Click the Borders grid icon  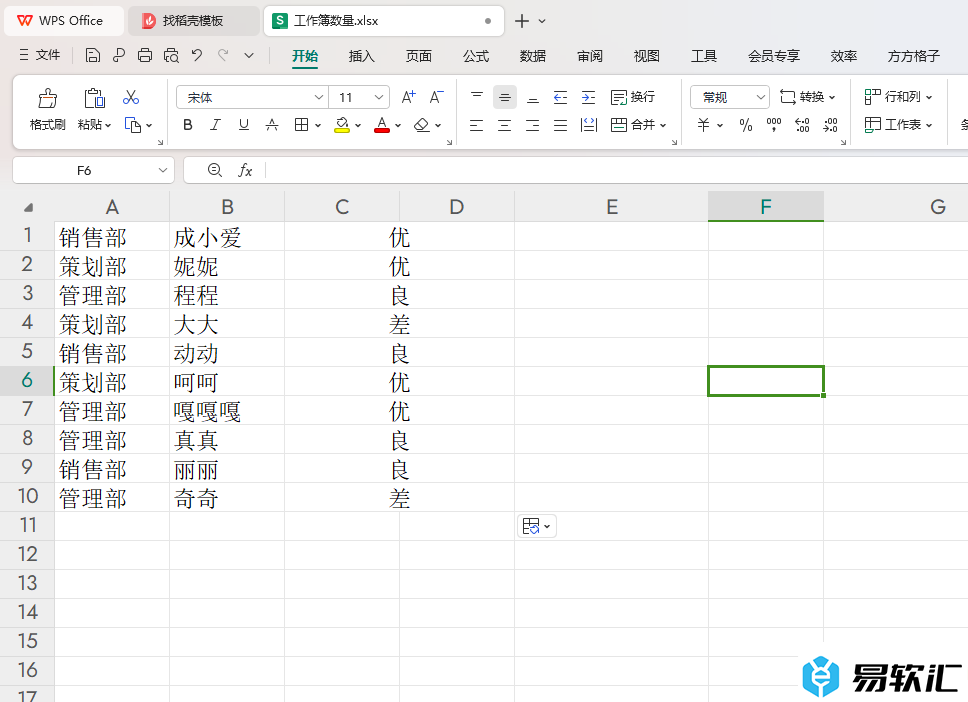(301, 125)
